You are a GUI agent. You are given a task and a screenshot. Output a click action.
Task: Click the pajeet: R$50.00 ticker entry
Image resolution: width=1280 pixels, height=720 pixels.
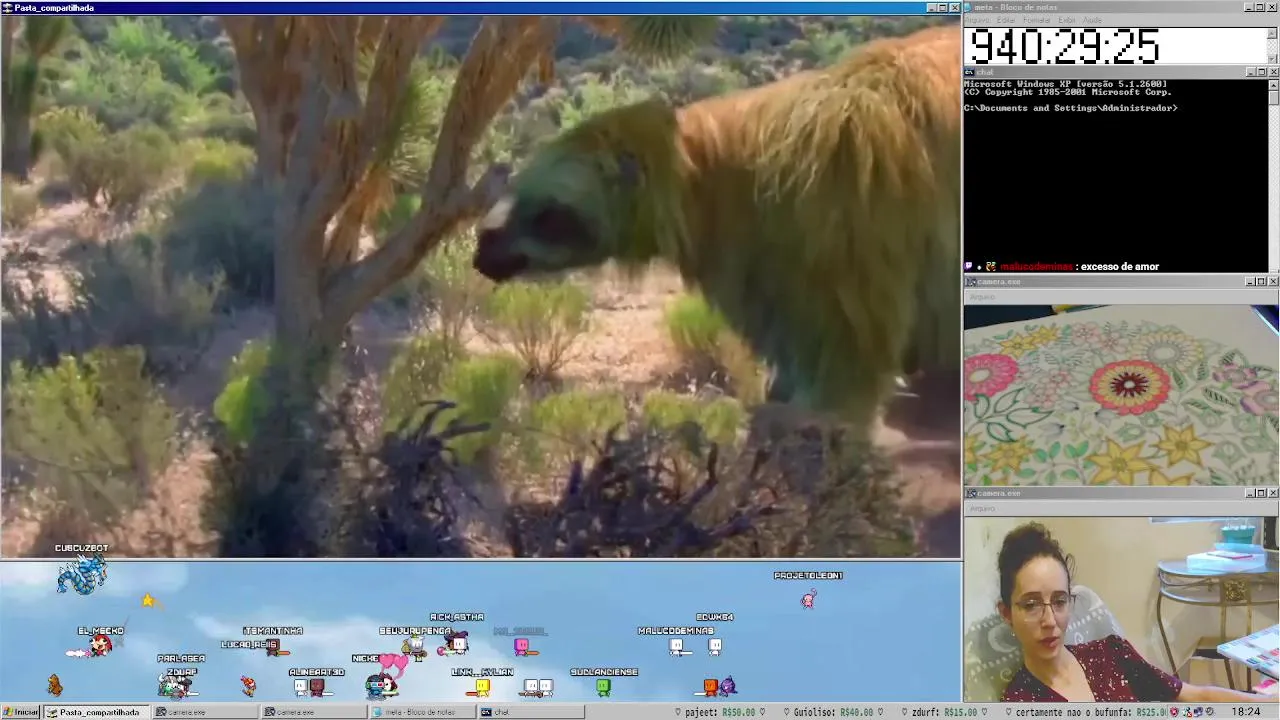coord(720,712)
